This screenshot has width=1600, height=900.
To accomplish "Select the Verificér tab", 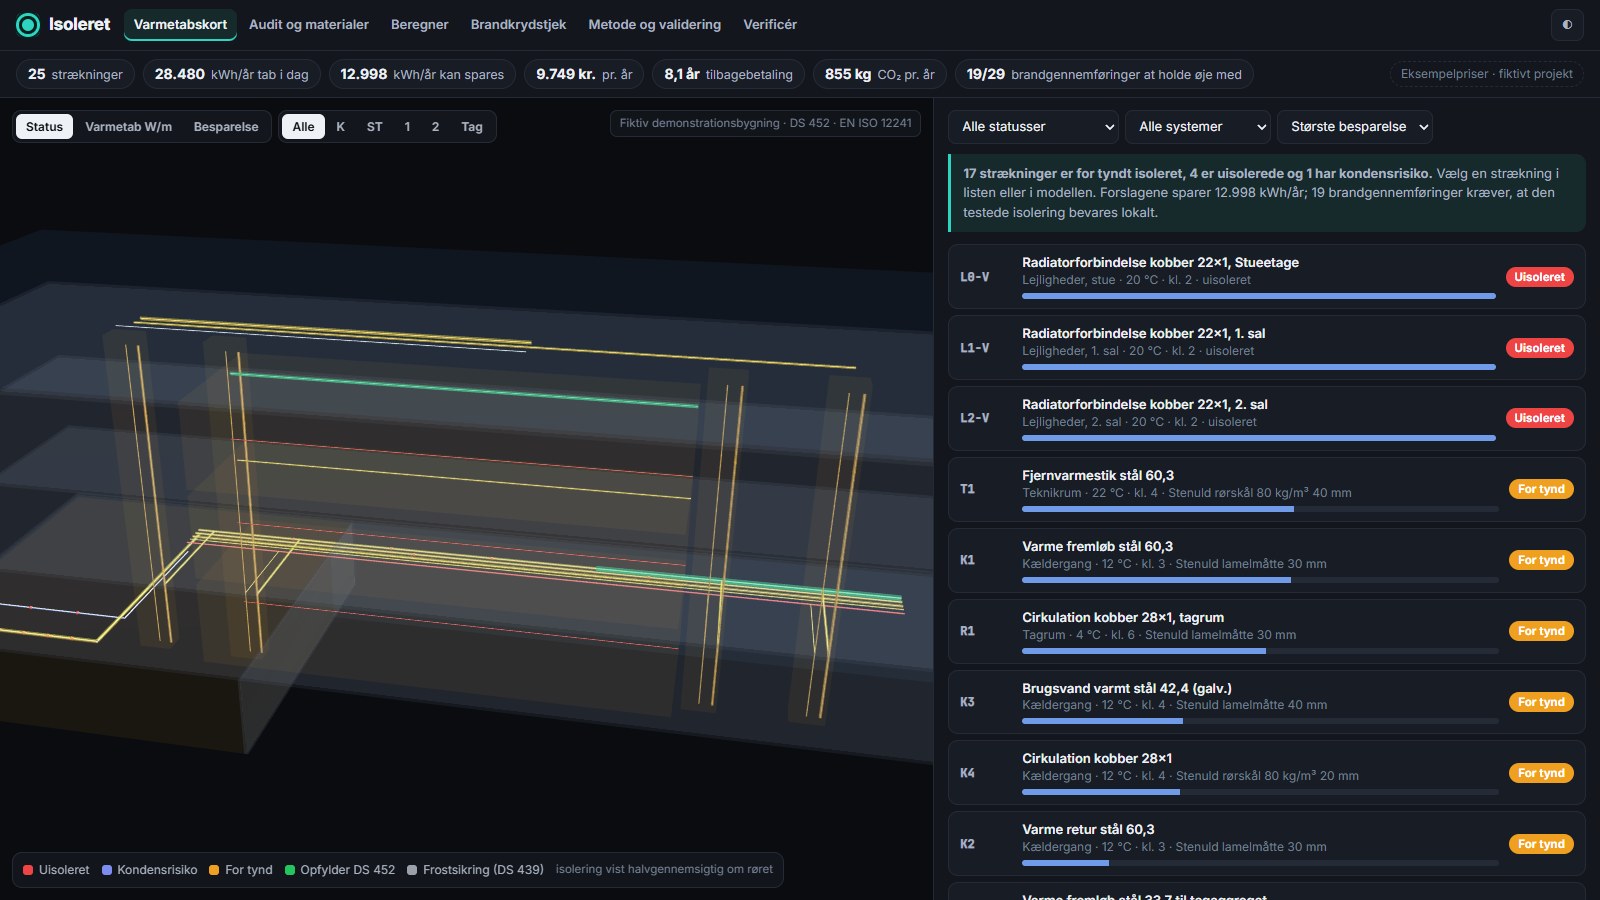I will (x=770, y=24).
